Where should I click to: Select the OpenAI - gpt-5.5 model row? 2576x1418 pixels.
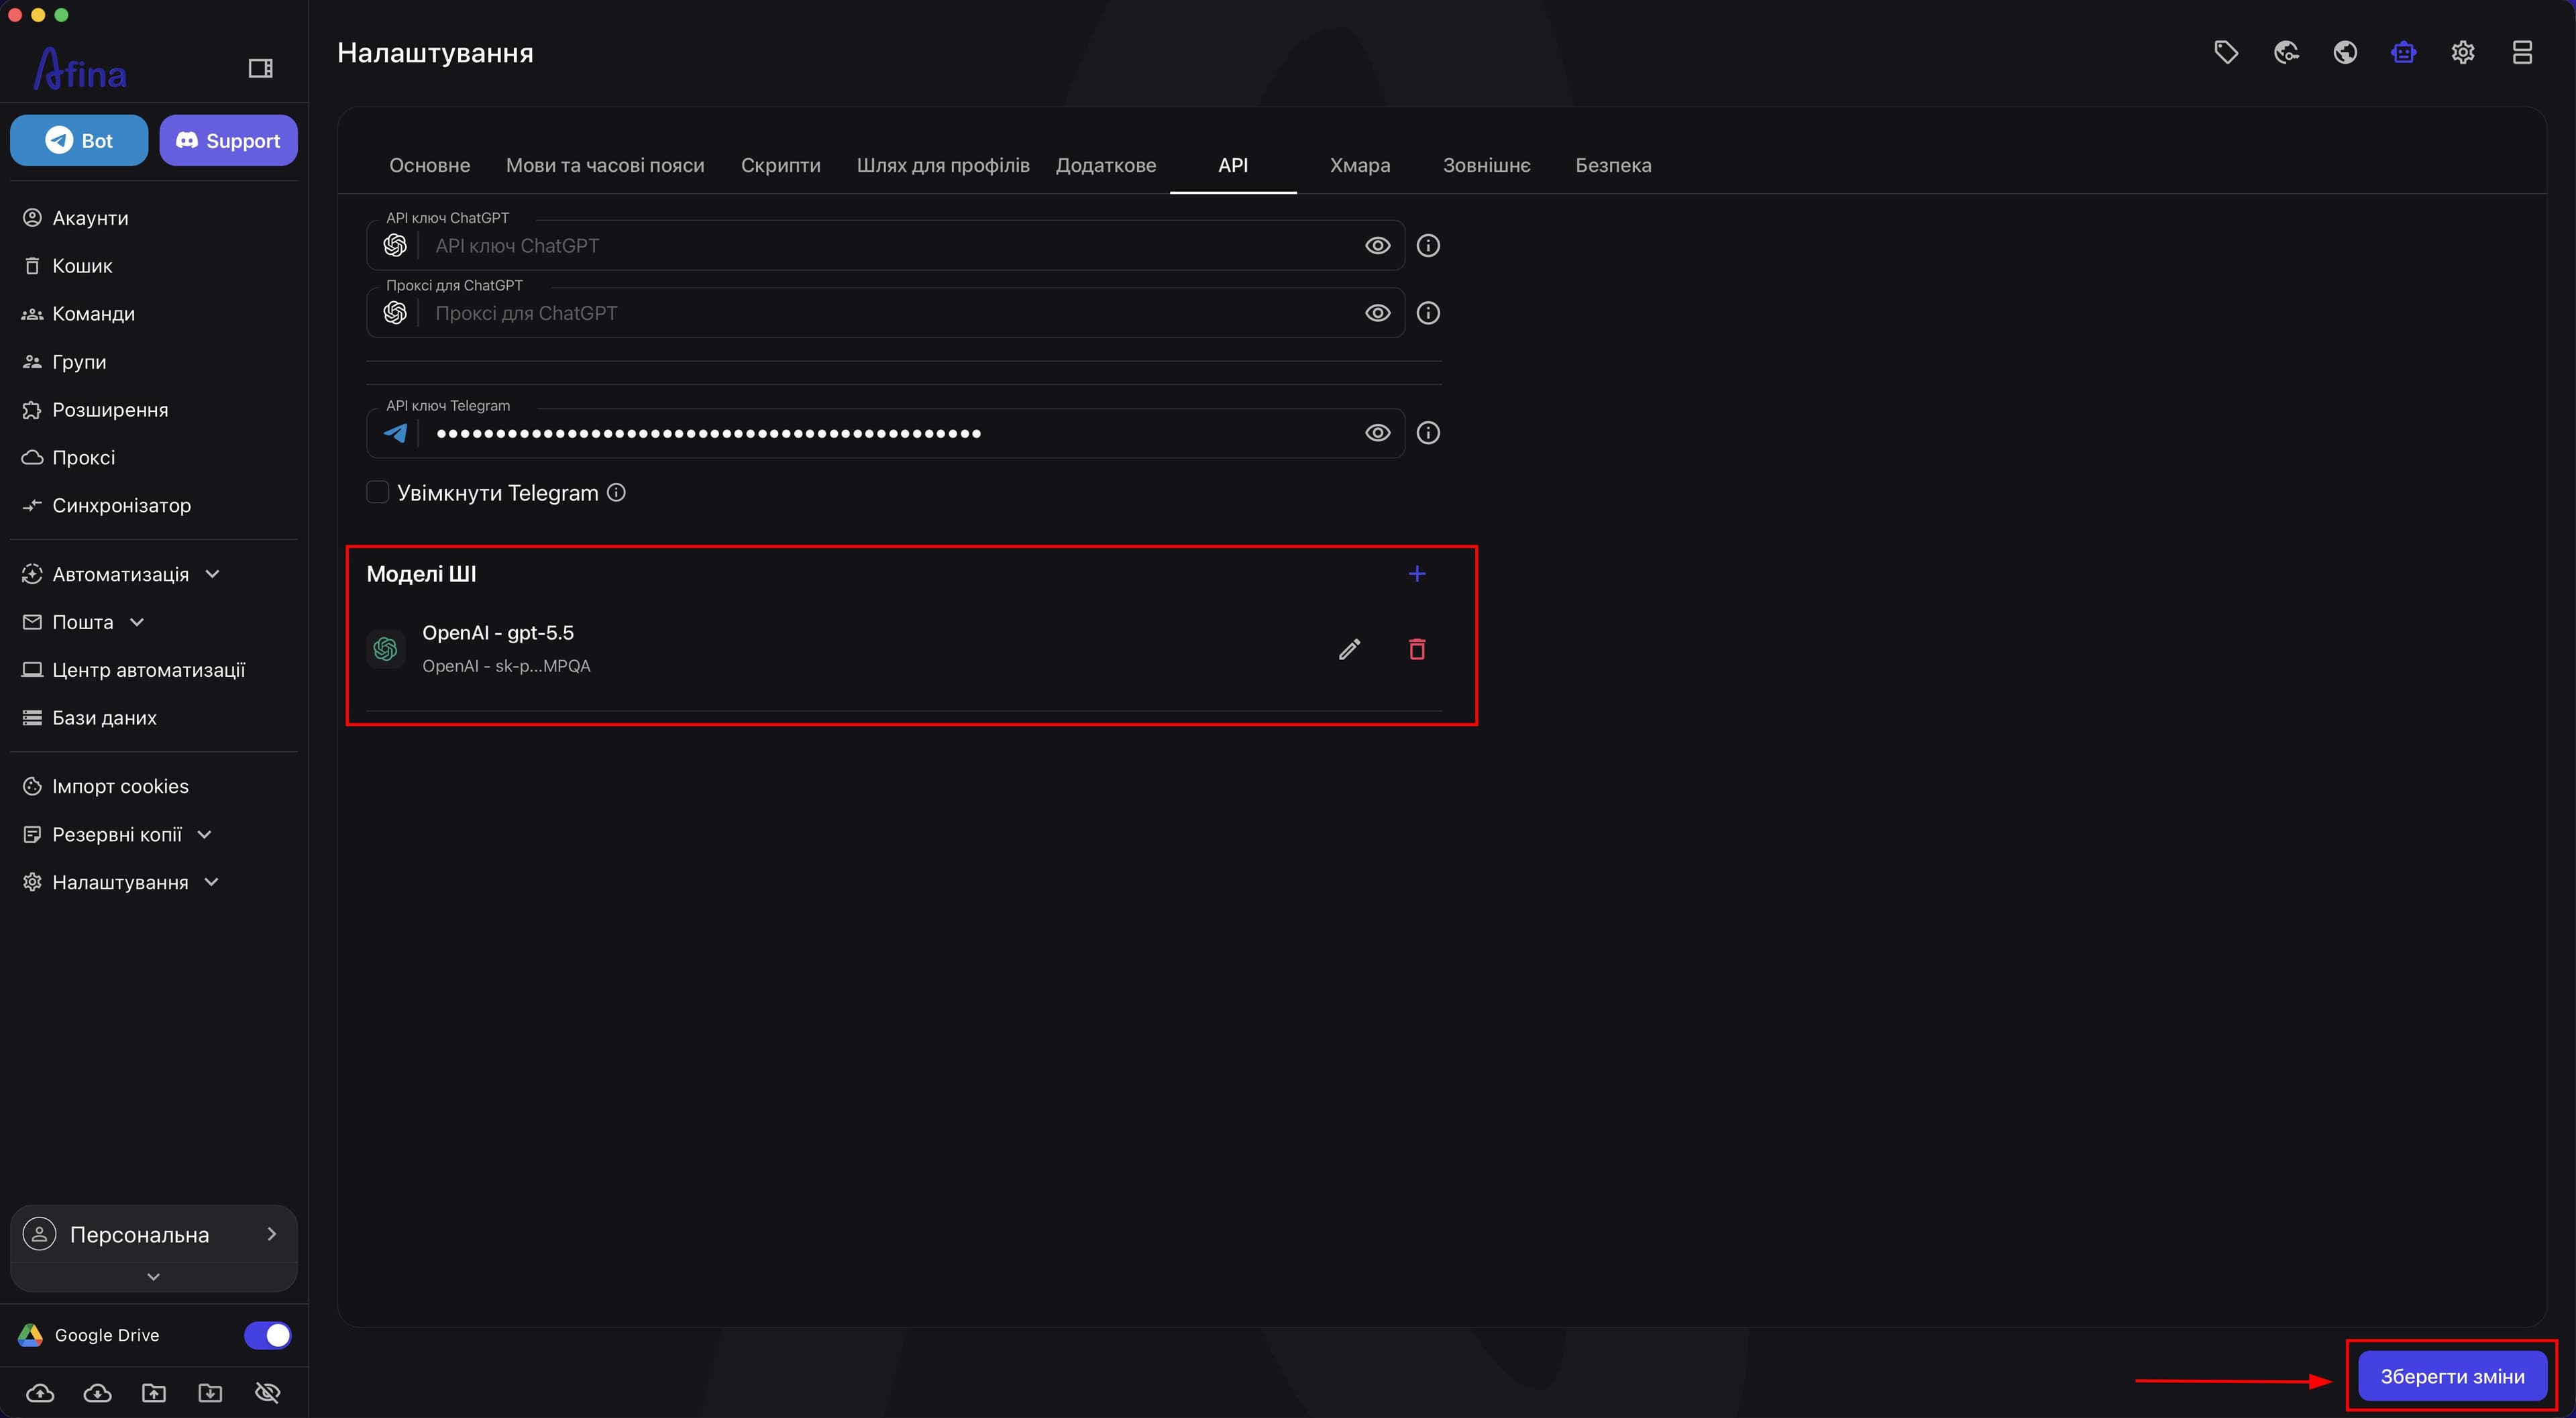904,649
